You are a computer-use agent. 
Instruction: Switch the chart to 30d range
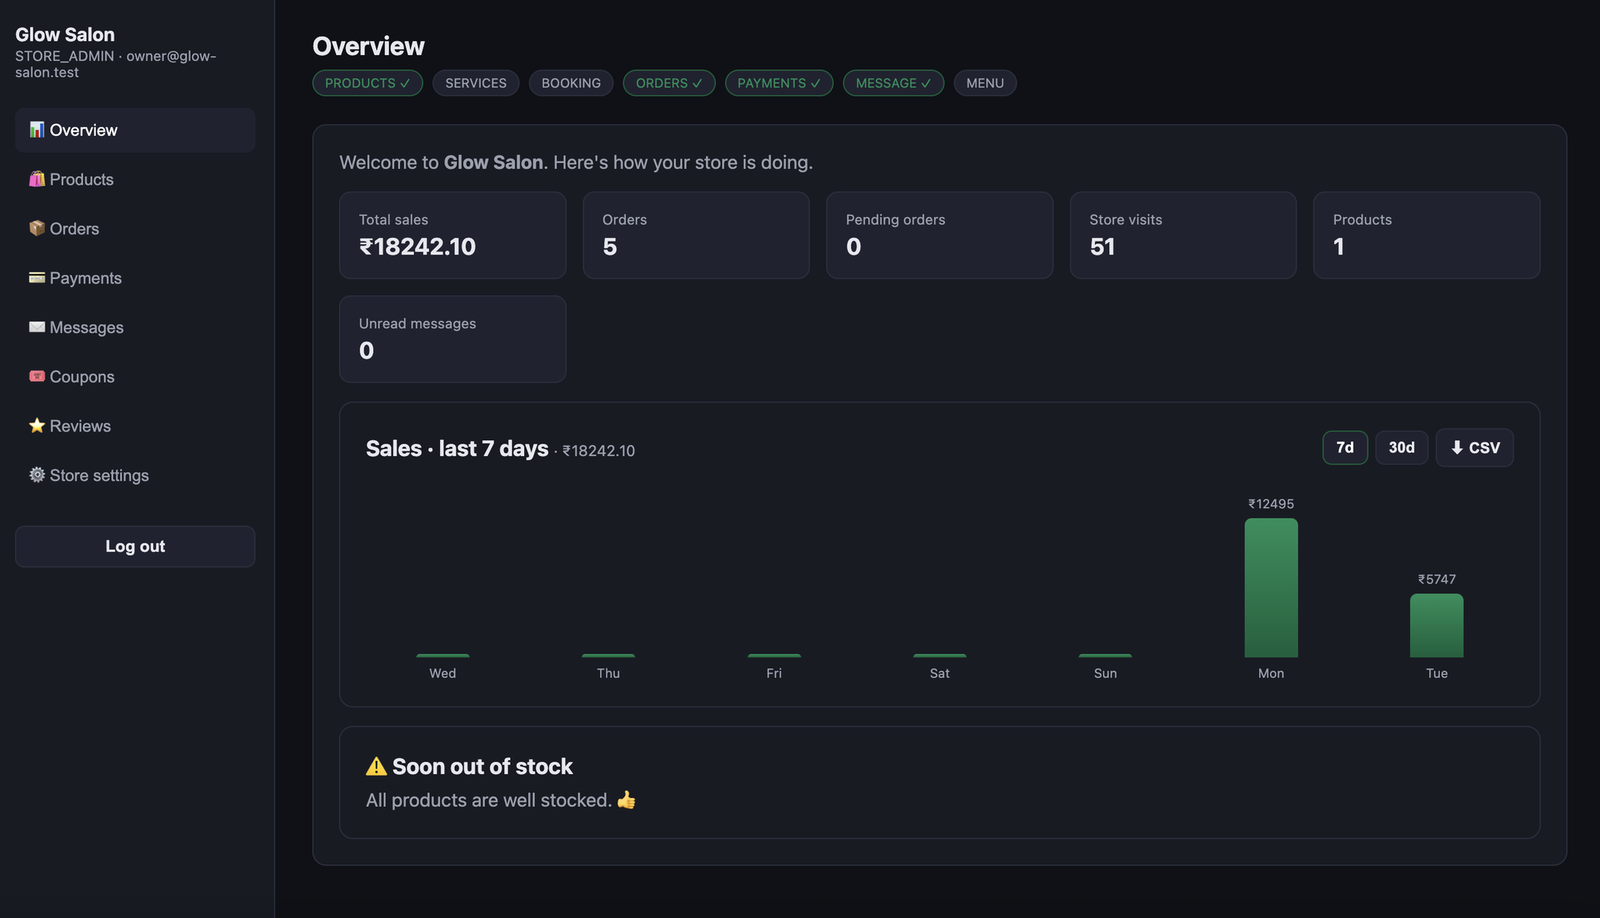point(1402,447)
